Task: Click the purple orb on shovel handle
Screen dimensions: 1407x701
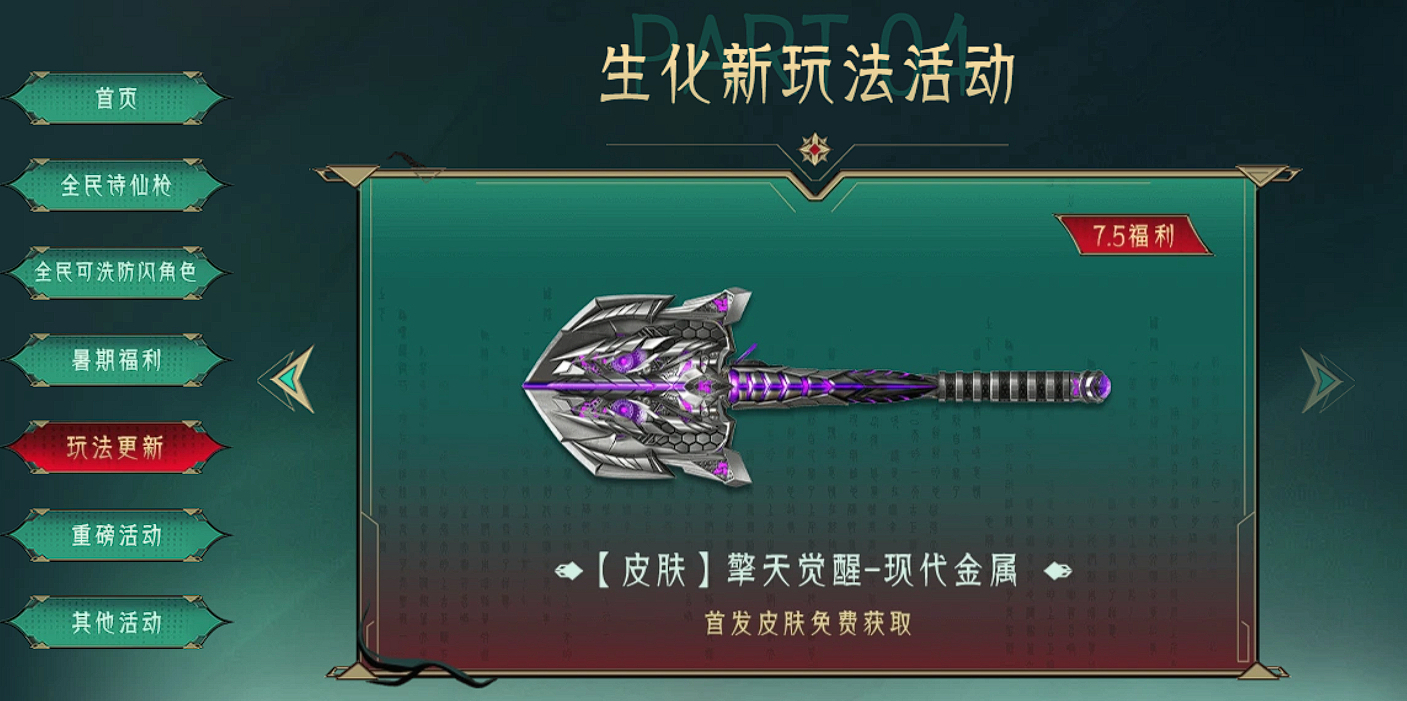Action: tap(1097, 384)
